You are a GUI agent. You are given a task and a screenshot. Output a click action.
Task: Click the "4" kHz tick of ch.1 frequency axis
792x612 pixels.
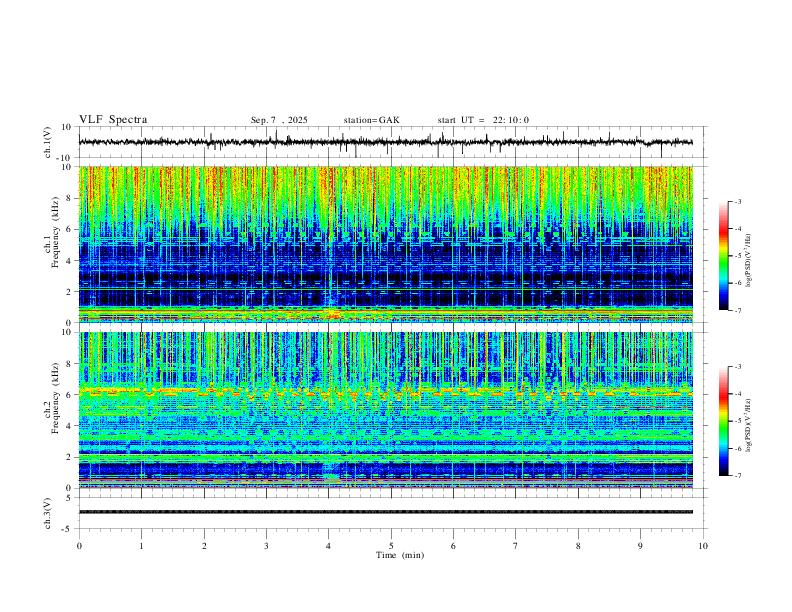tap(69, 261)
